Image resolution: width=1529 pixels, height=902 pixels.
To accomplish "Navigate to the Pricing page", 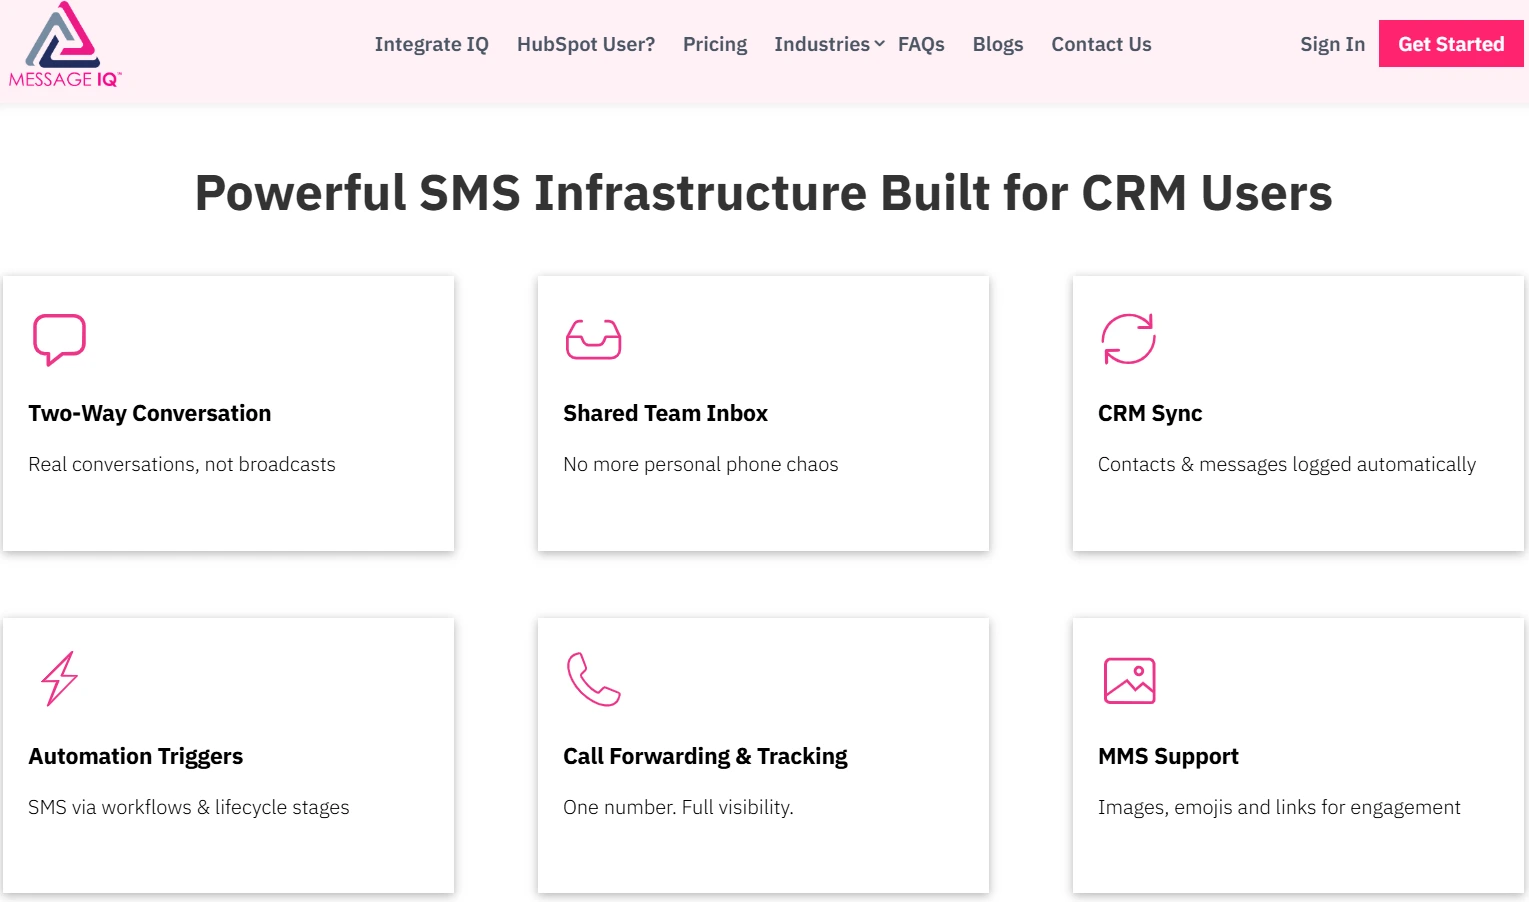I will 714,44.
